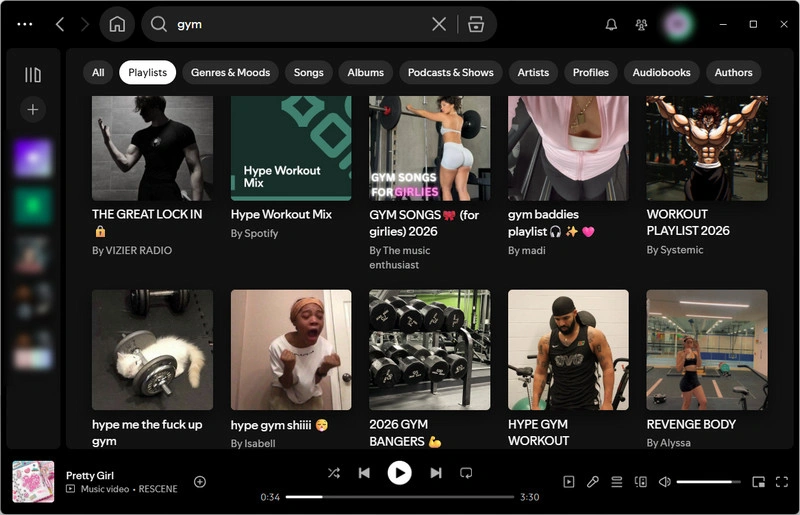Enter full screen mode
The height and width of the screenshot is (515, 800).
pyautogui.click(x=782, y=482)
